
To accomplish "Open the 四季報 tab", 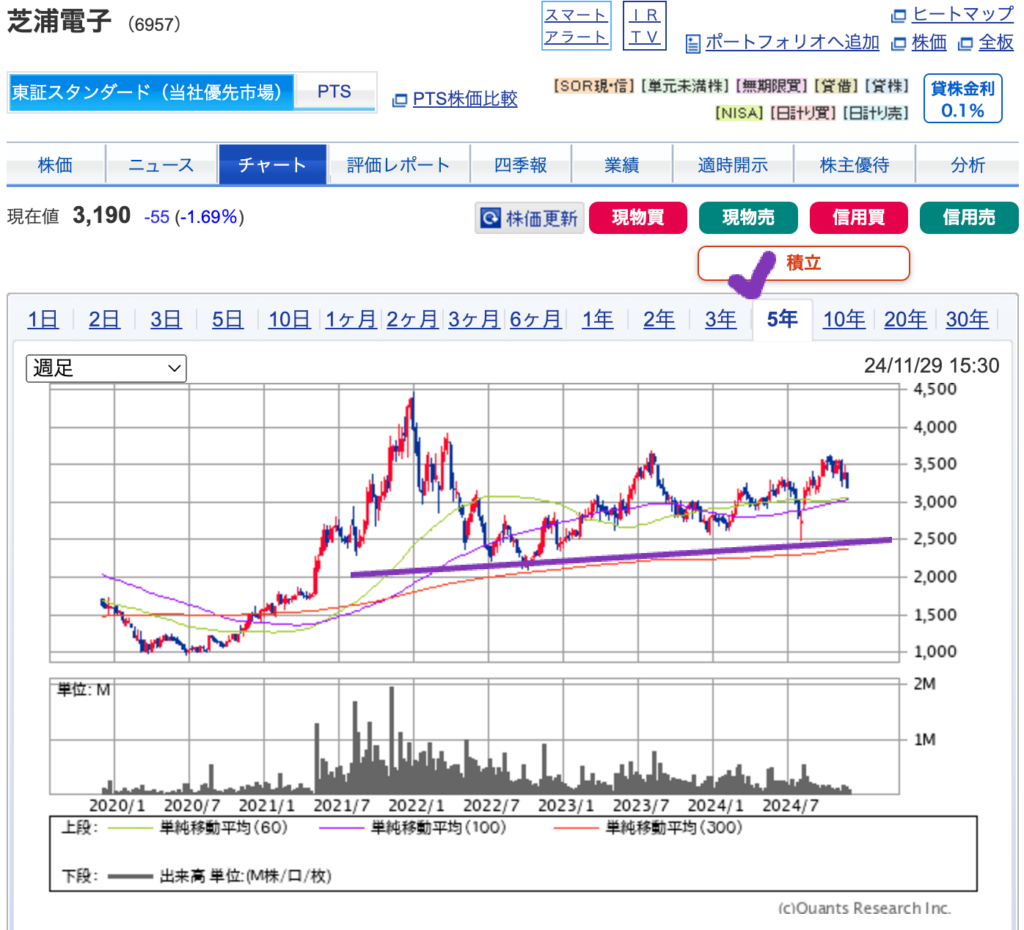I will point(520,165).
